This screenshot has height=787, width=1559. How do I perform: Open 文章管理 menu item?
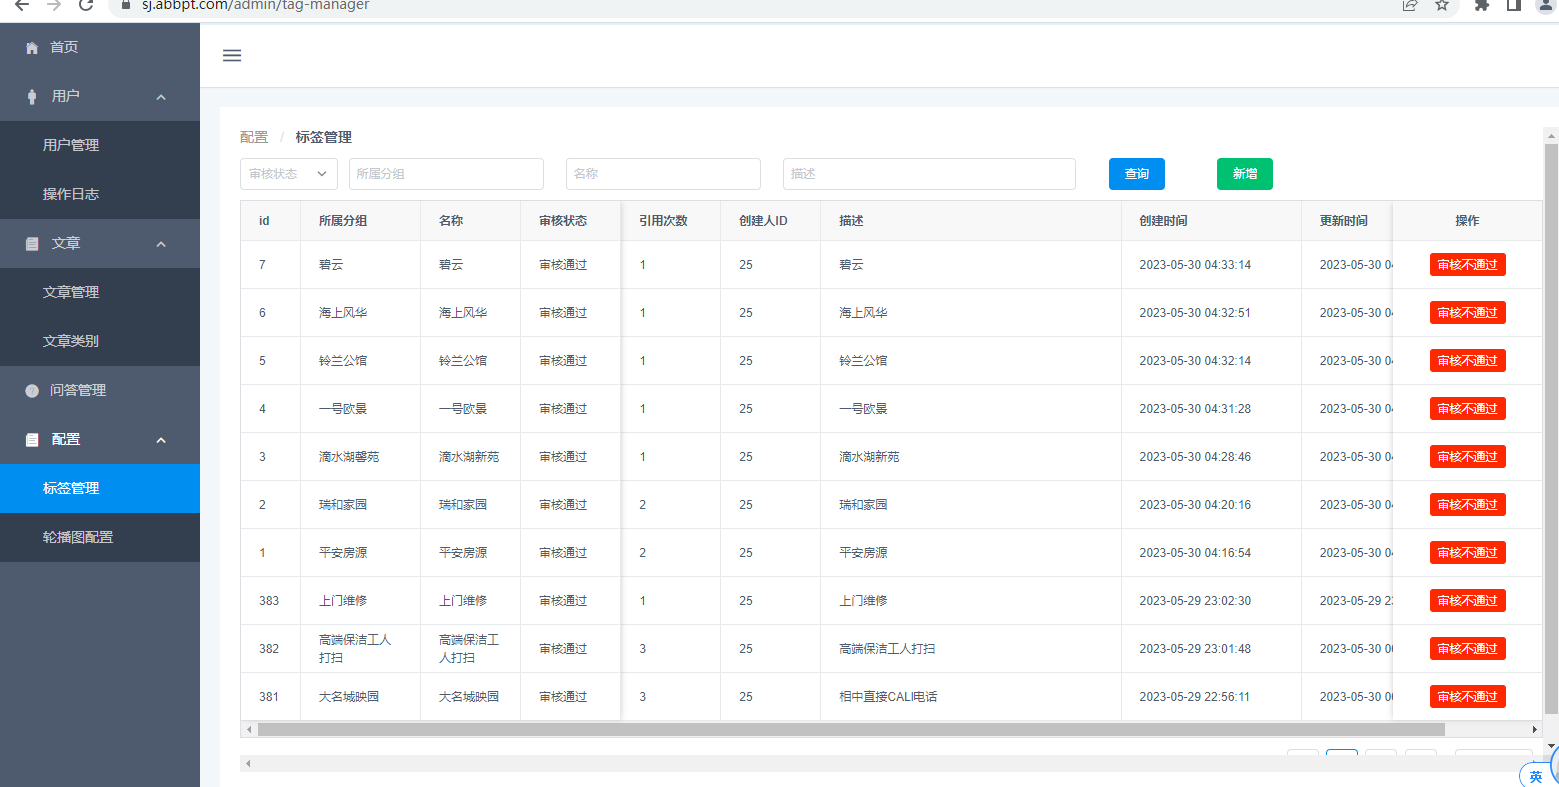point(100,292)
